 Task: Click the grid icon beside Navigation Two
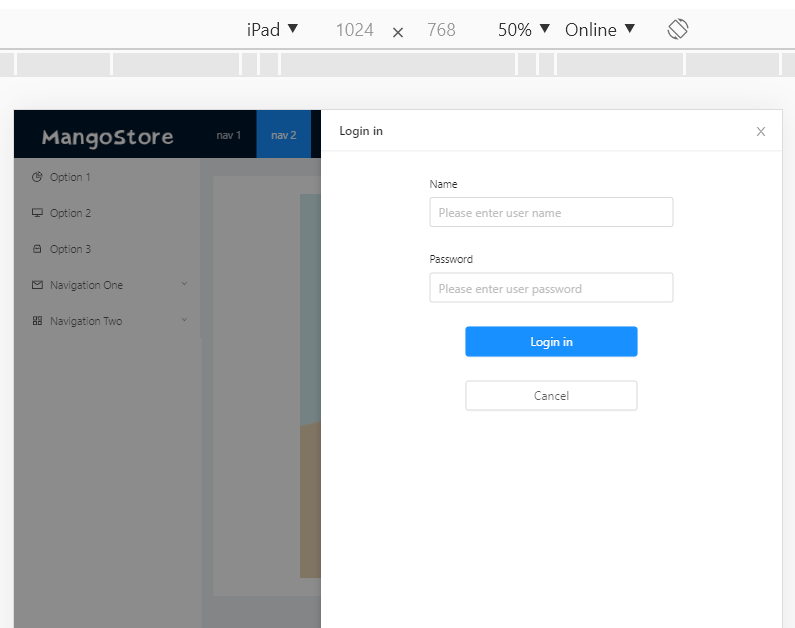pos(37,321)
